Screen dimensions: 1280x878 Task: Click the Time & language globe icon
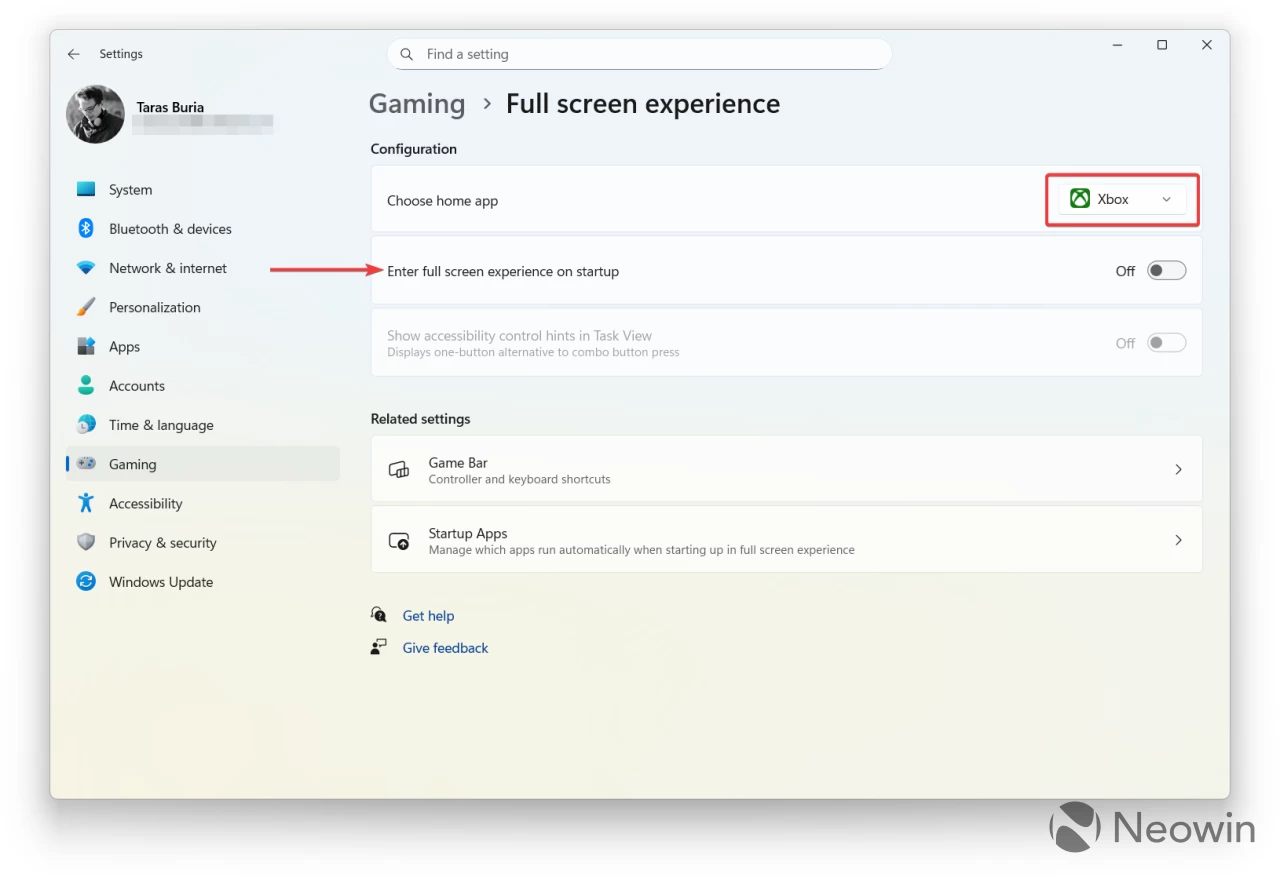86,425
